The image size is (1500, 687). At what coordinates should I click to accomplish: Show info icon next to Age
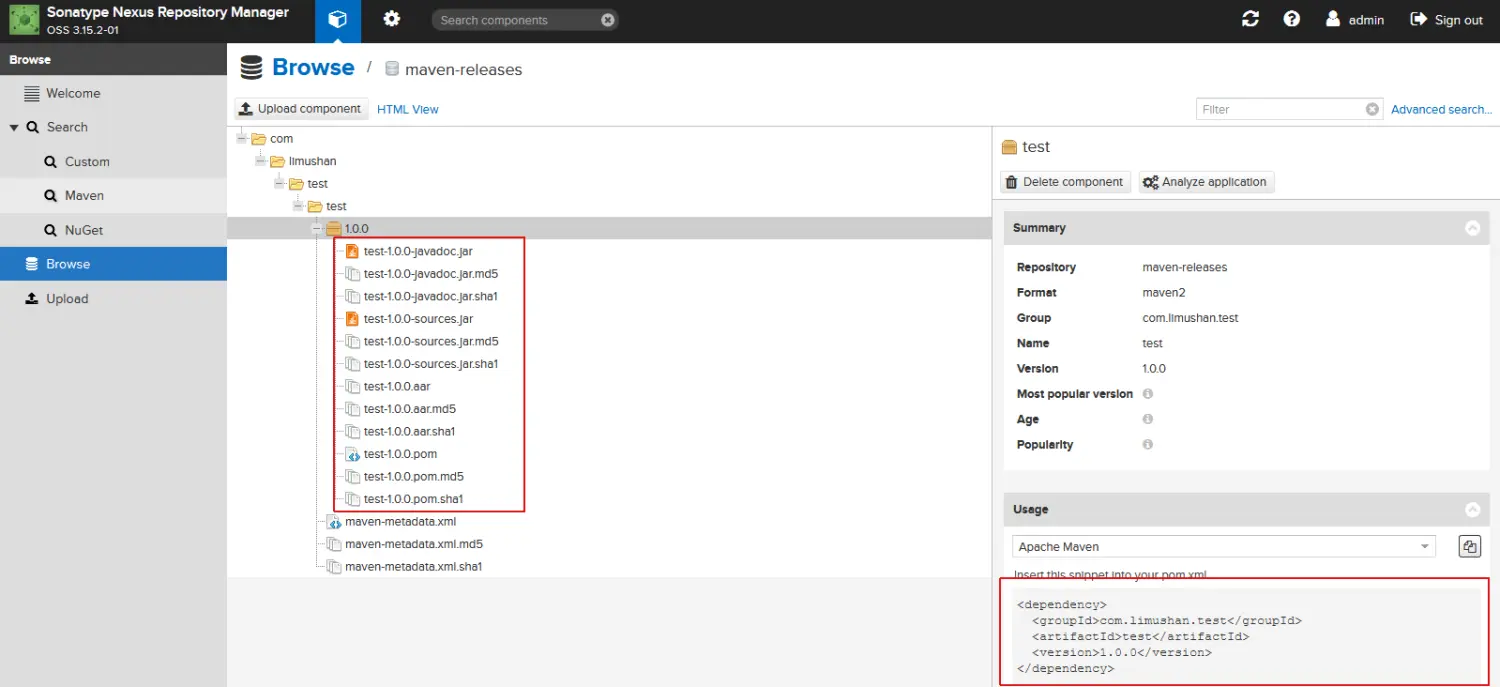click(1148, 419)
